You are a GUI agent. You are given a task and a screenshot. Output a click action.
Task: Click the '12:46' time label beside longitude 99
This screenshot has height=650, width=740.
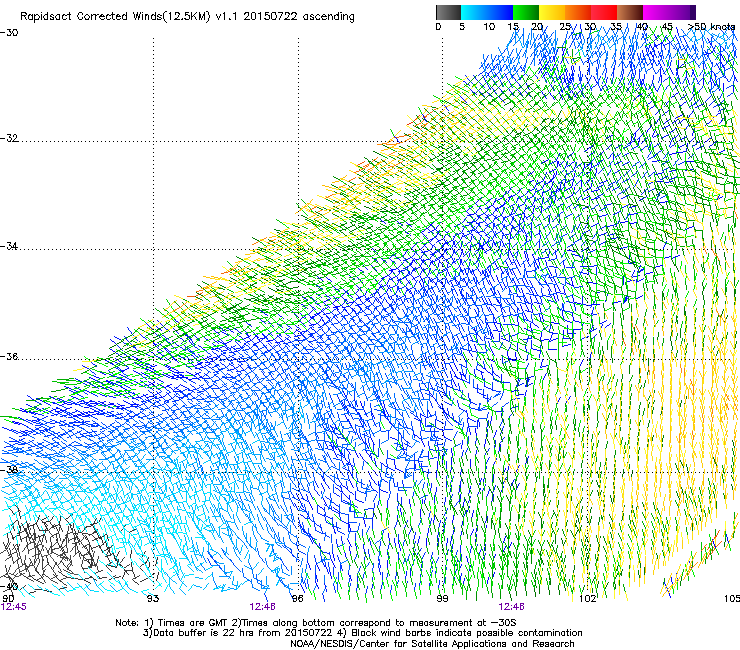pyautogui.click(x=511, y=607)
